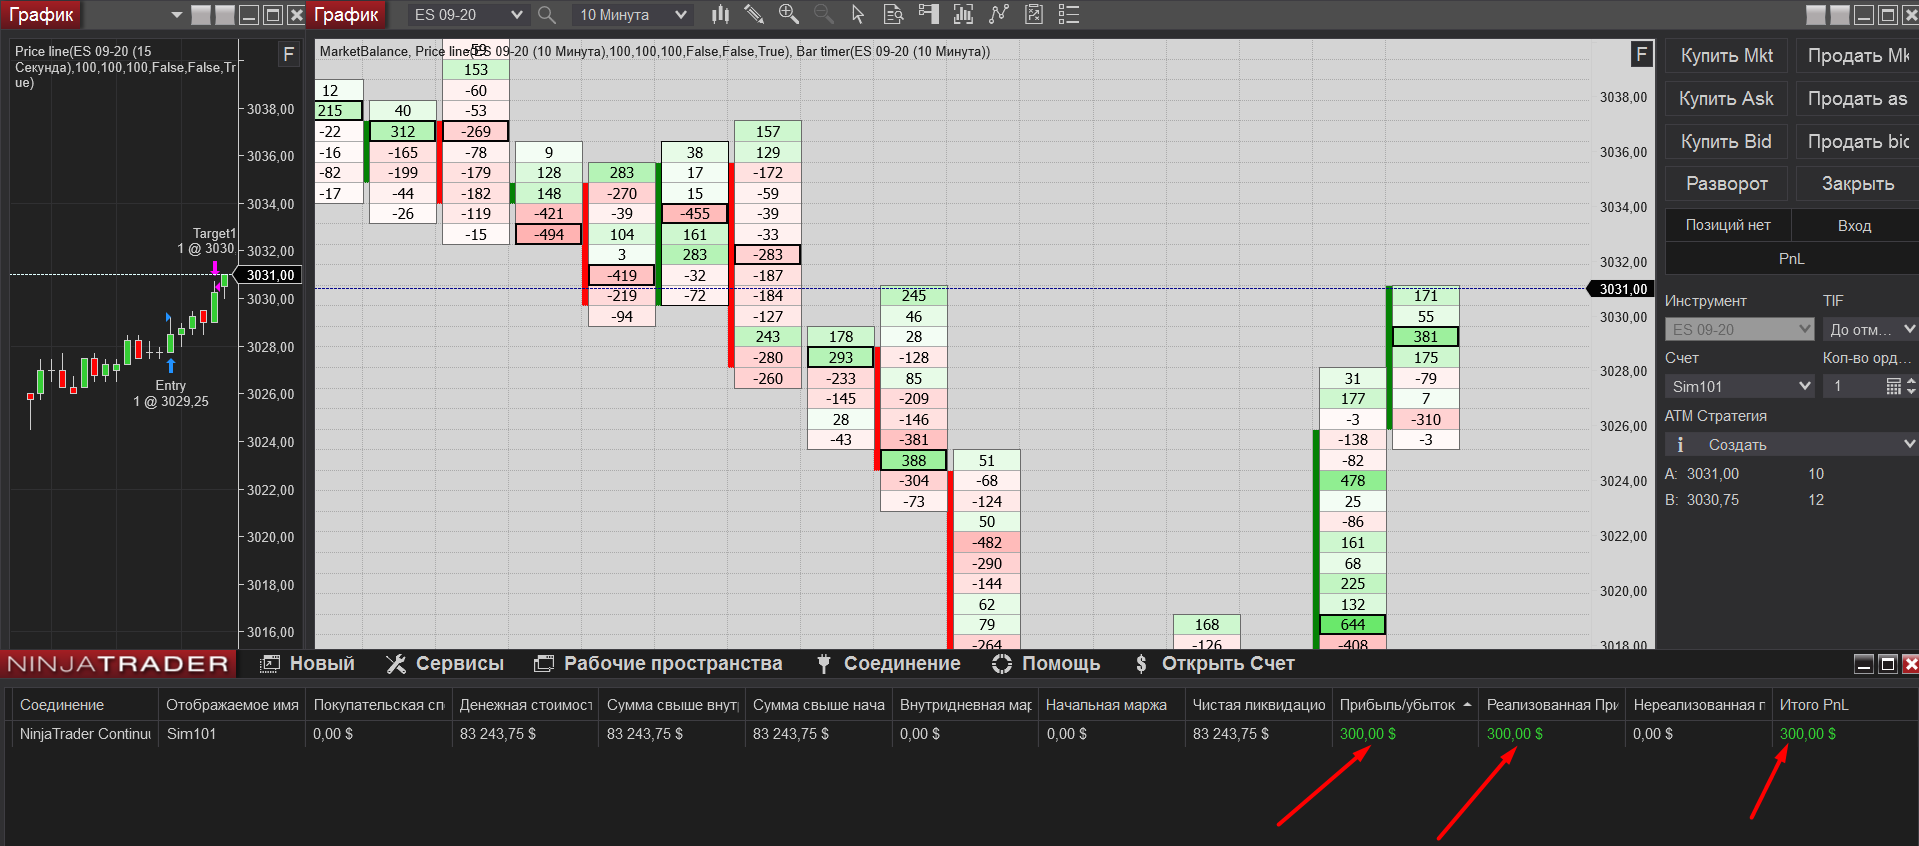This screenshot has width=1919, height=846.
Task: Open the Соединение menu
Action: [888, 664]
